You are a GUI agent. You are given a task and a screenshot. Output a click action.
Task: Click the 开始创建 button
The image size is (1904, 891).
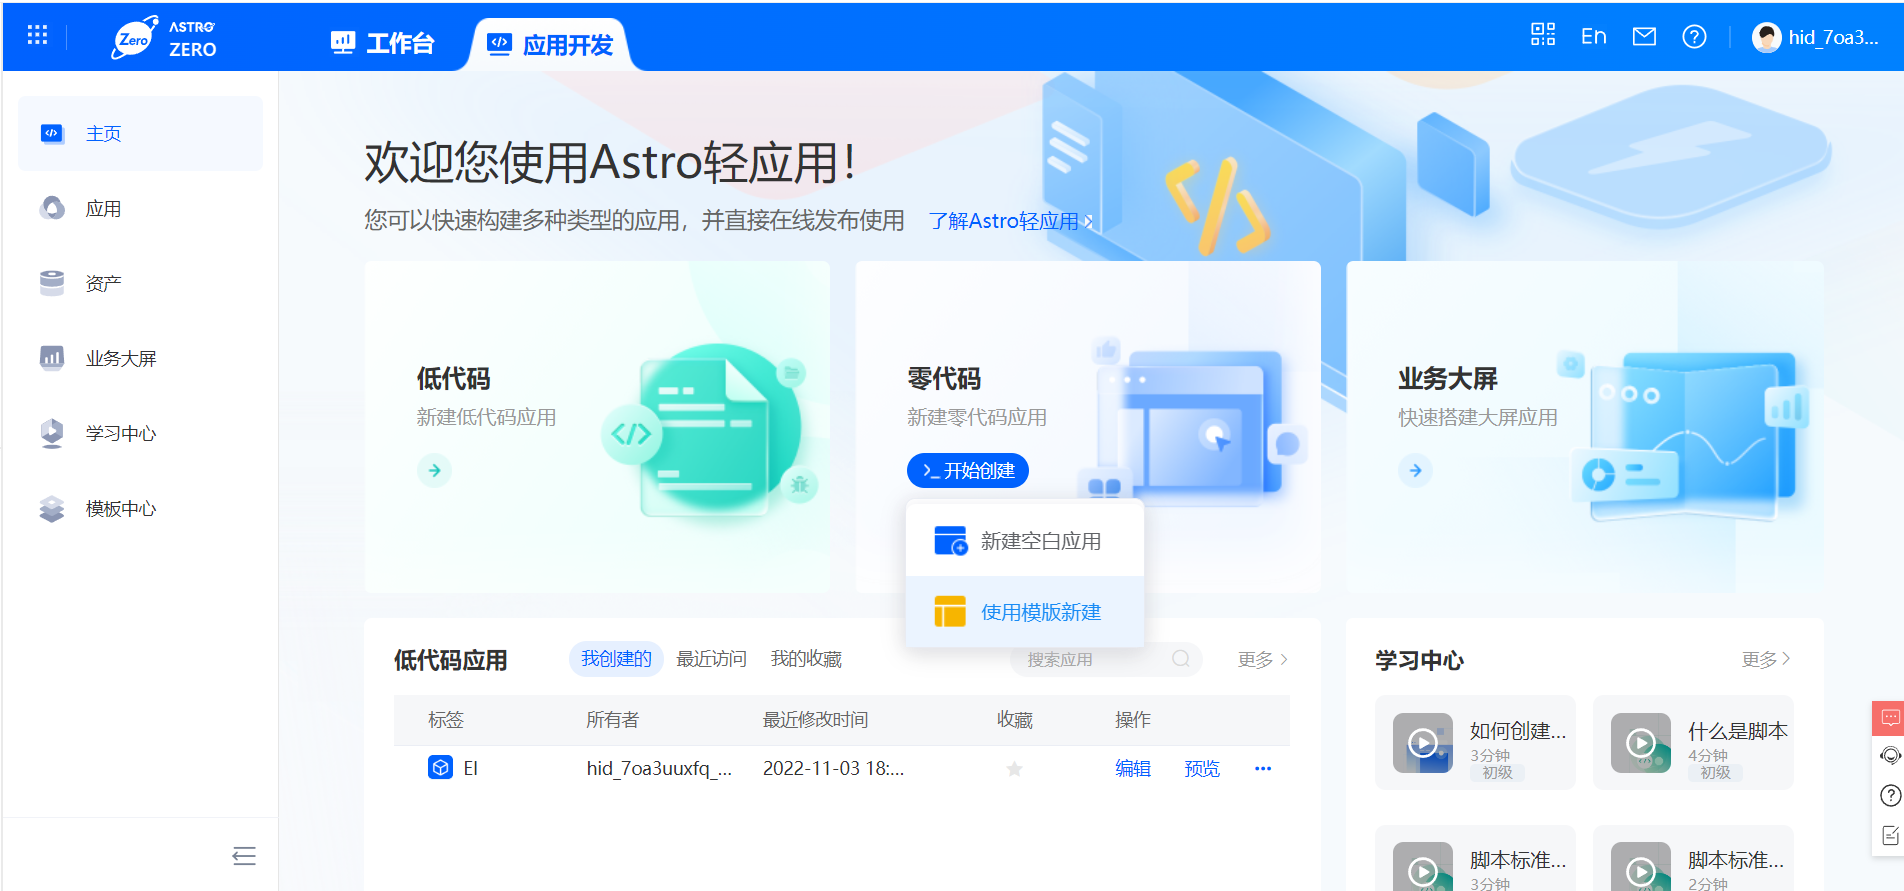[x=968, y=471]
